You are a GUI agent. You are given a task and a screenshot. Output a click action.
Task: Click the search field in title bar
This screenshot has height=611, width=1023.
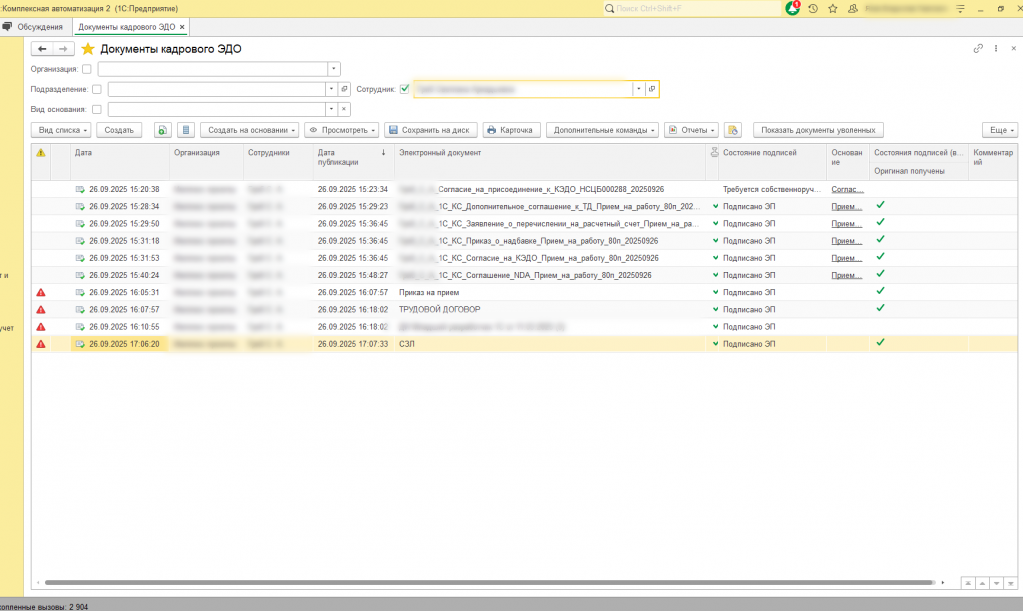[692, 8]
